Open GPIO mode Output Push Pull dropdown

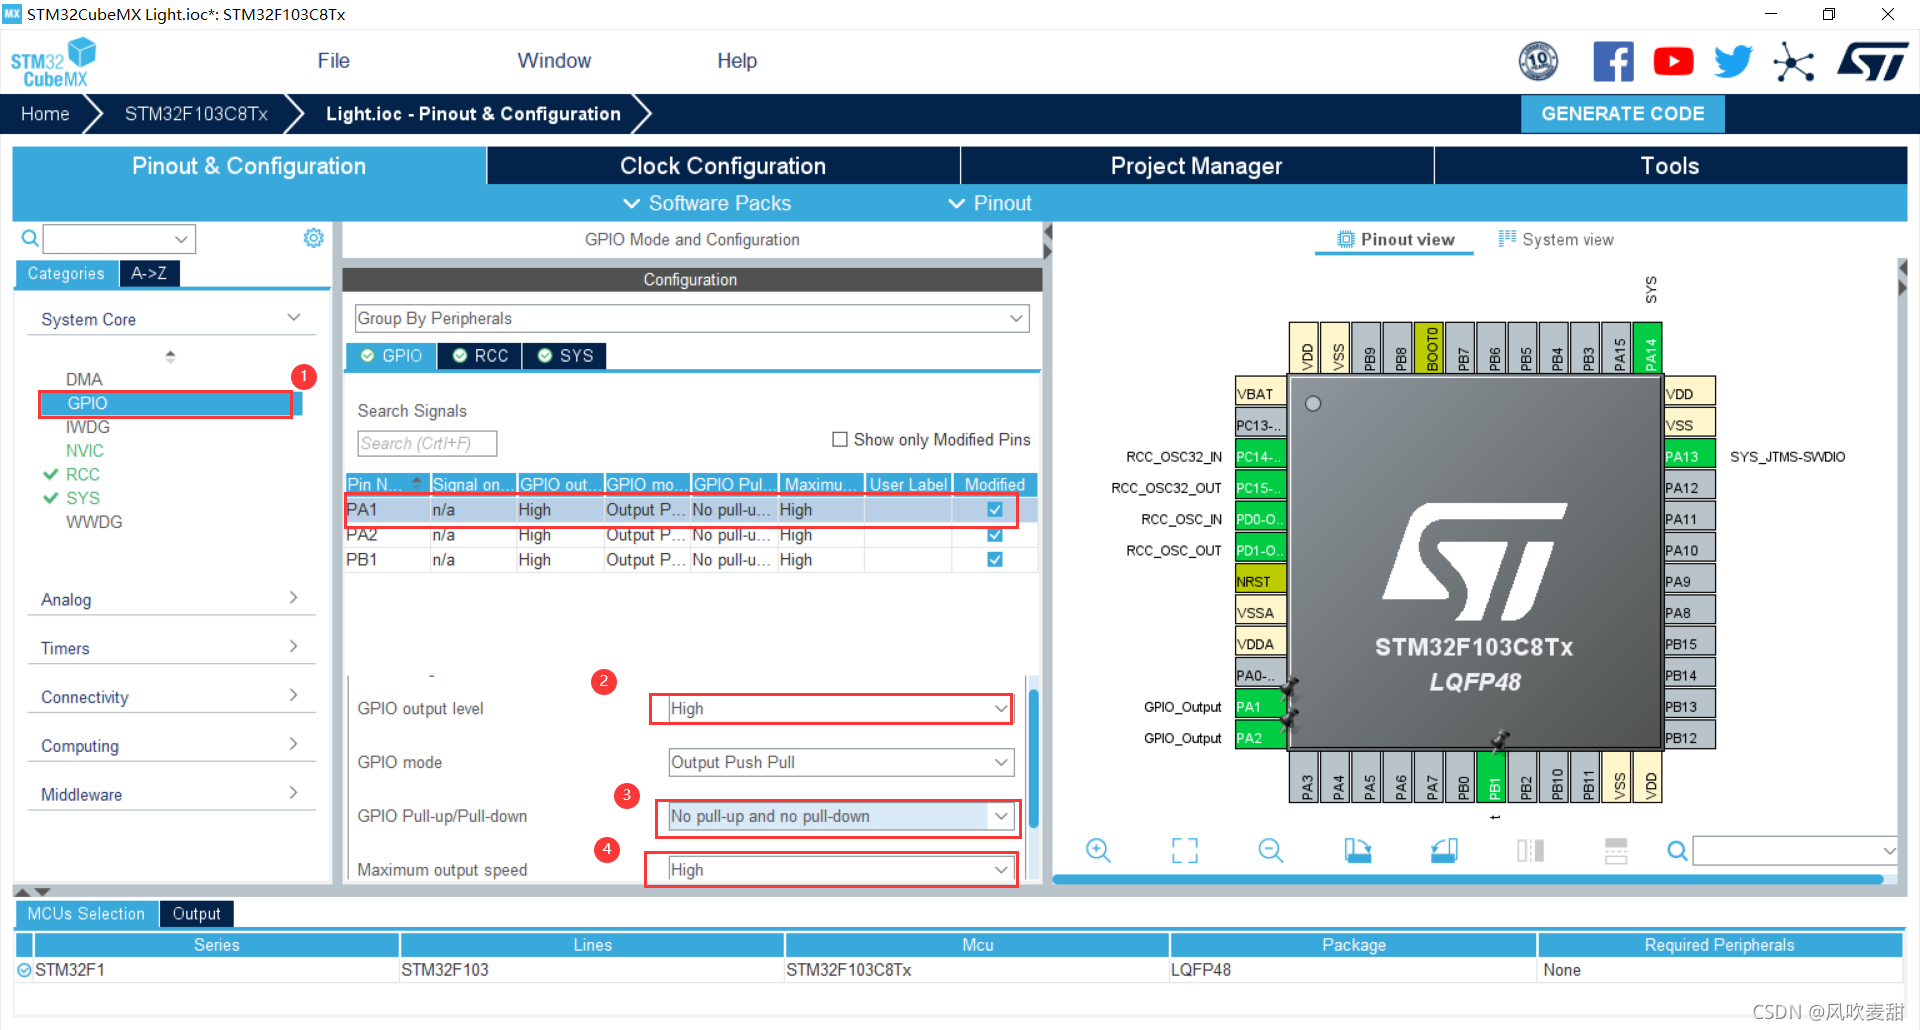pos(841,762)
